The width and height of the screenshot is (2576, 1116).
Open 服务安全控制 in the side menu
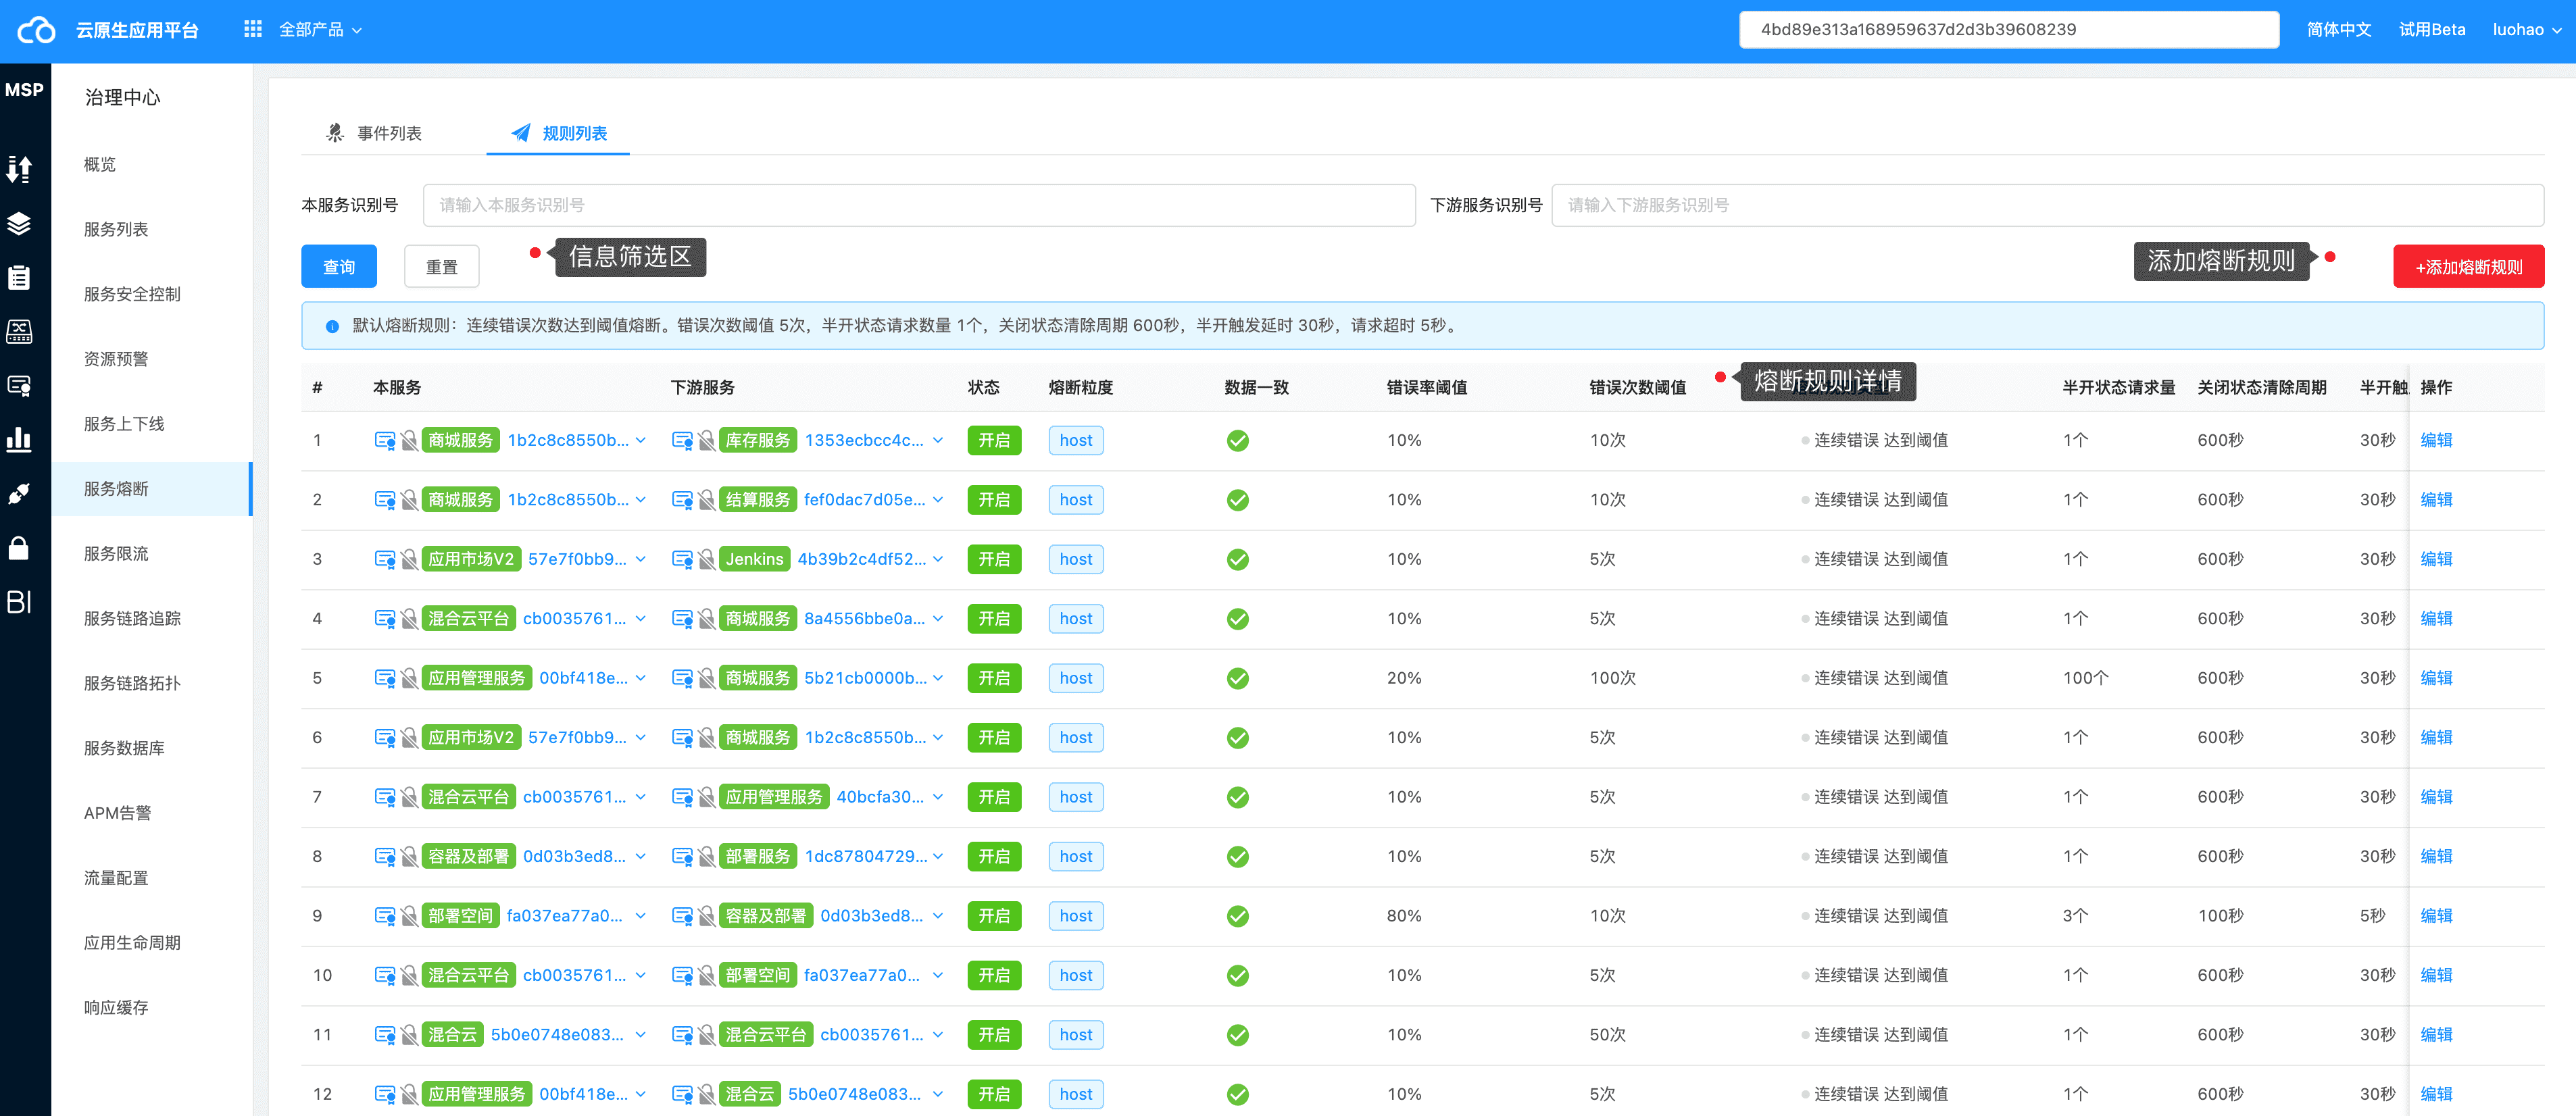pos(132,294)
